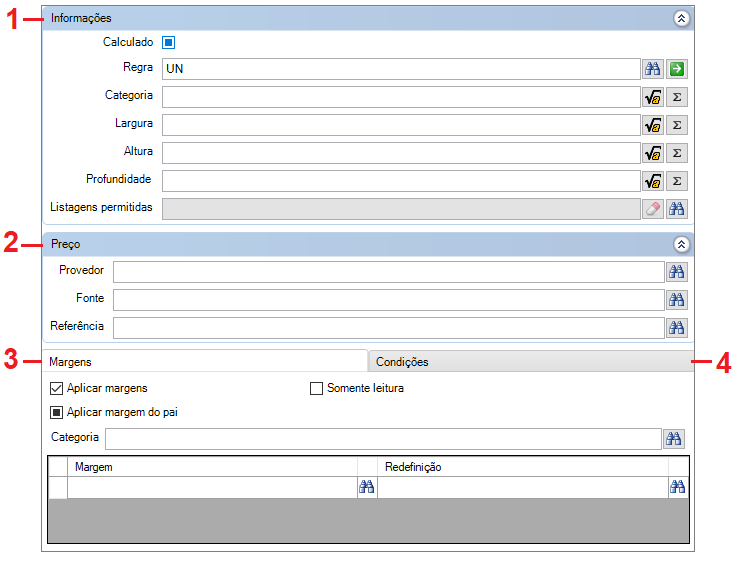Click the Provedor input field
This screenshot has width=738, height=562.
pyautogui.click(x=389, y=272)
